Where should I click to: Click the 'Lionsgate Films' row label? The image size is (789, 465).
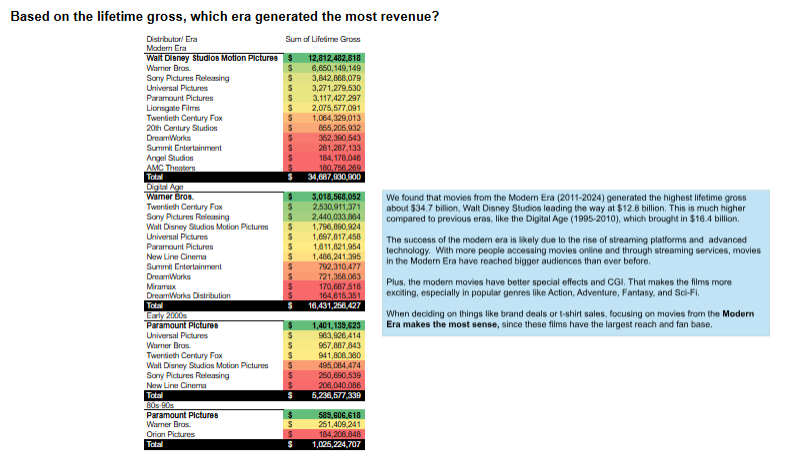(173, 108)
